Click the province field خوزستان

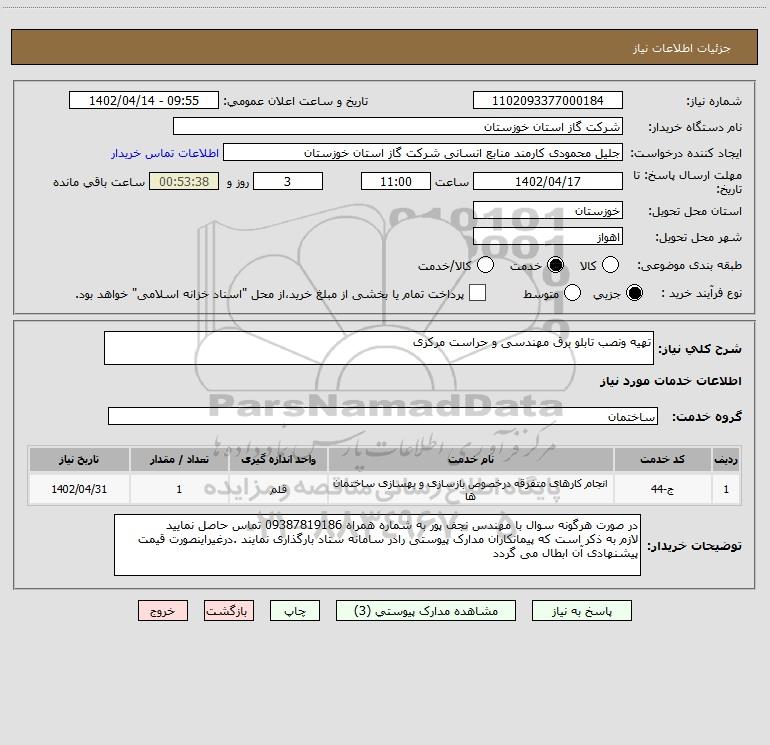click(548, 211)
